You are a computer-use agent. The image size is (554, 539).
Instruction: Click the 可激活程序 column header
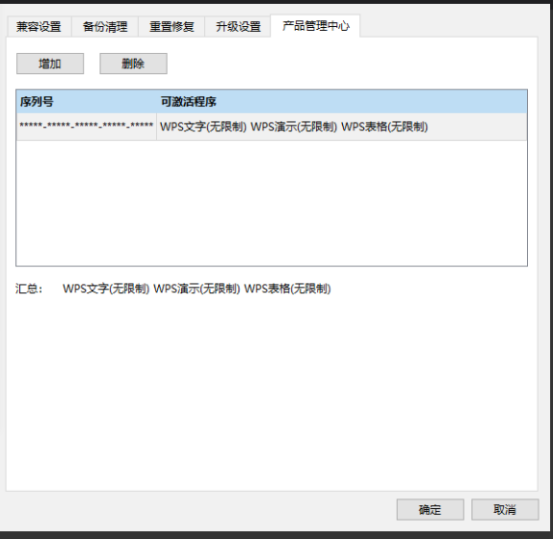pos(342,102)
